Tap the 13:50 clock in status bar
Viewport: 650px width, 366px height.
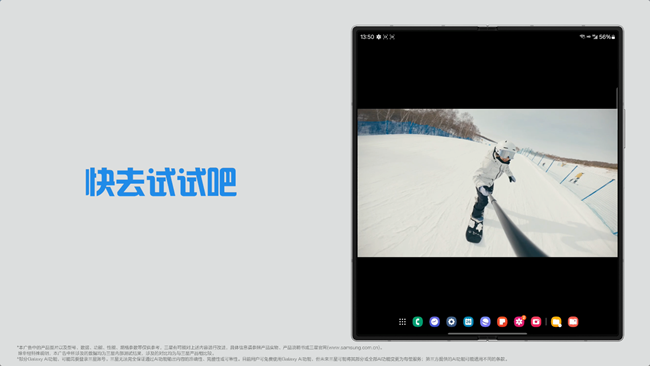(367, 37)
